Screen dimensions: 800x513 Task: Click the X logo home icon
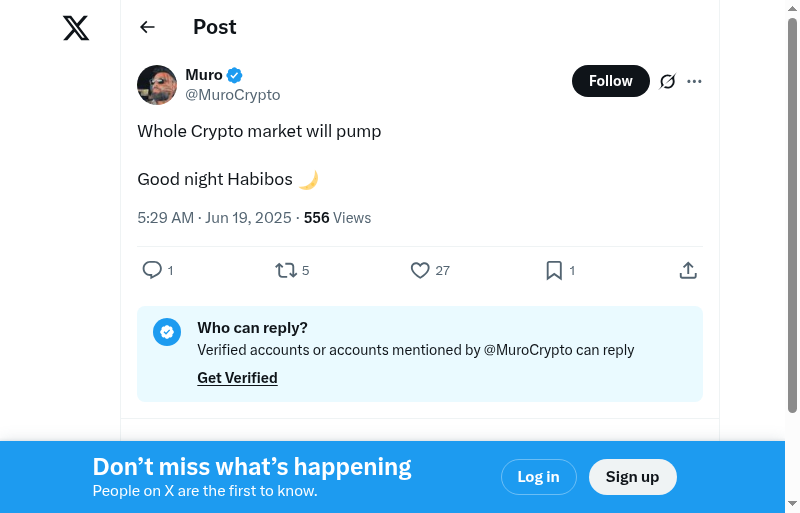point(76,28)
